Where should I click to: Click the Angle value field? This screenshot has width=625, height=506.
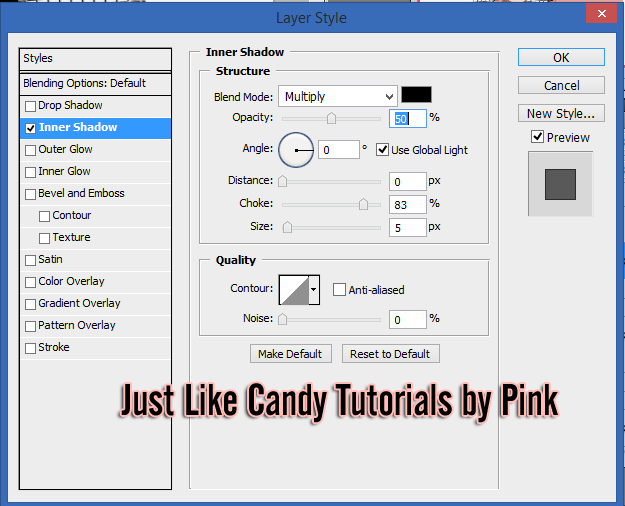339,150
